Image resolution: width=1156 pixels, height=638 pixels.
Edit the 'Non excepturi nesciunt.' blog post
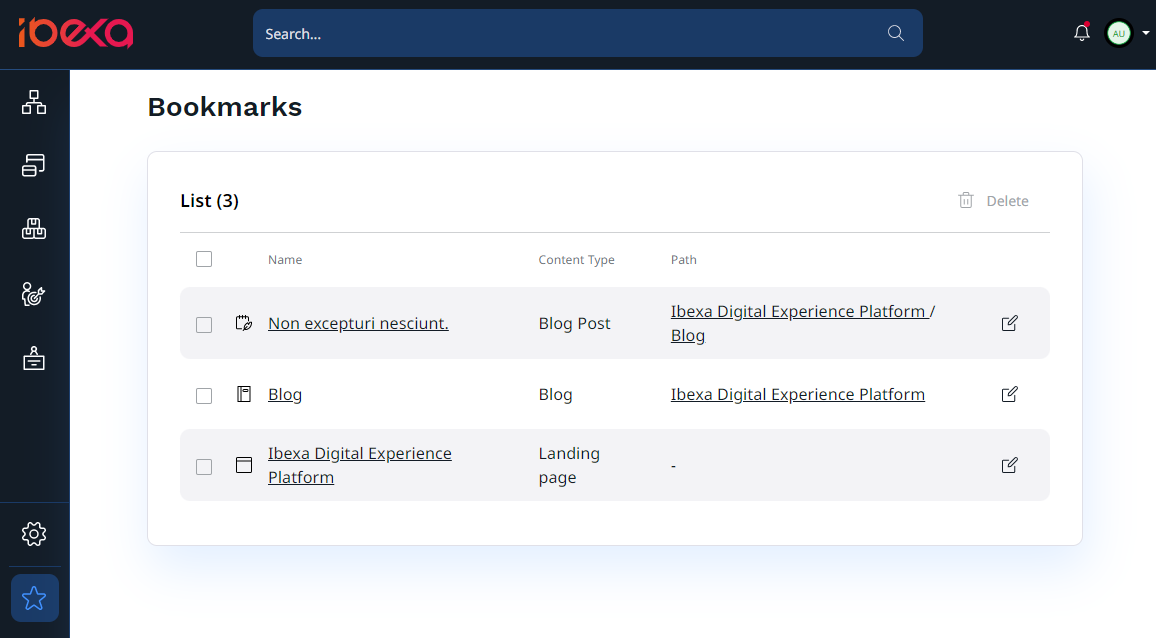[1009, 323]
